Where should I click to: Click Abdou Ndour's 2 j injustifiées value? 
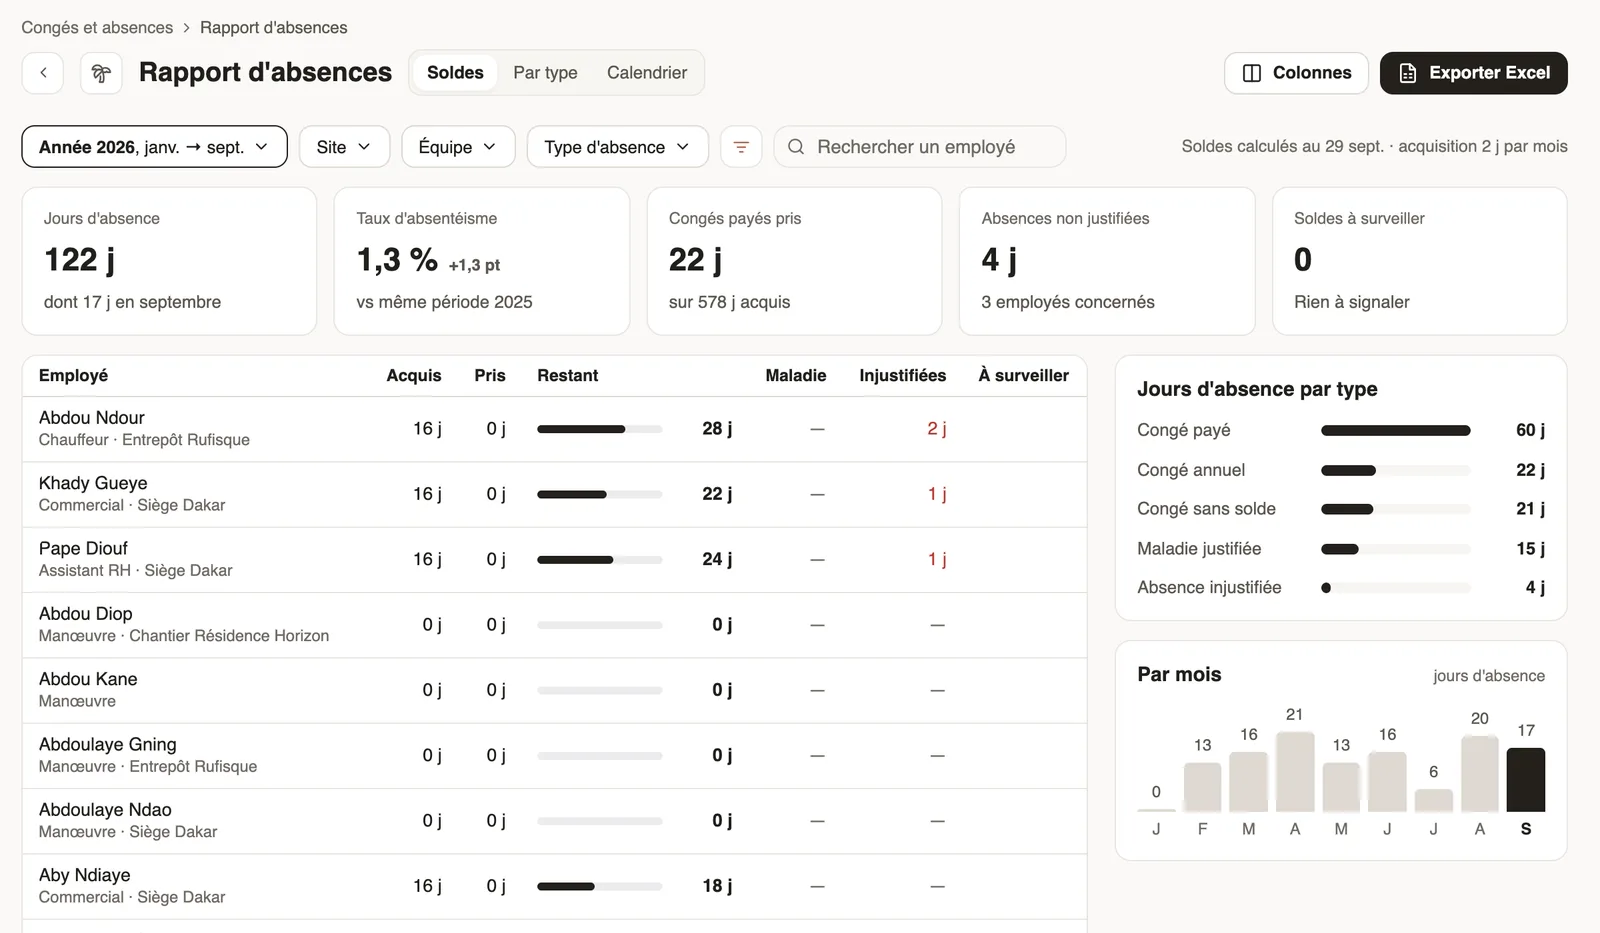(937, 429)
